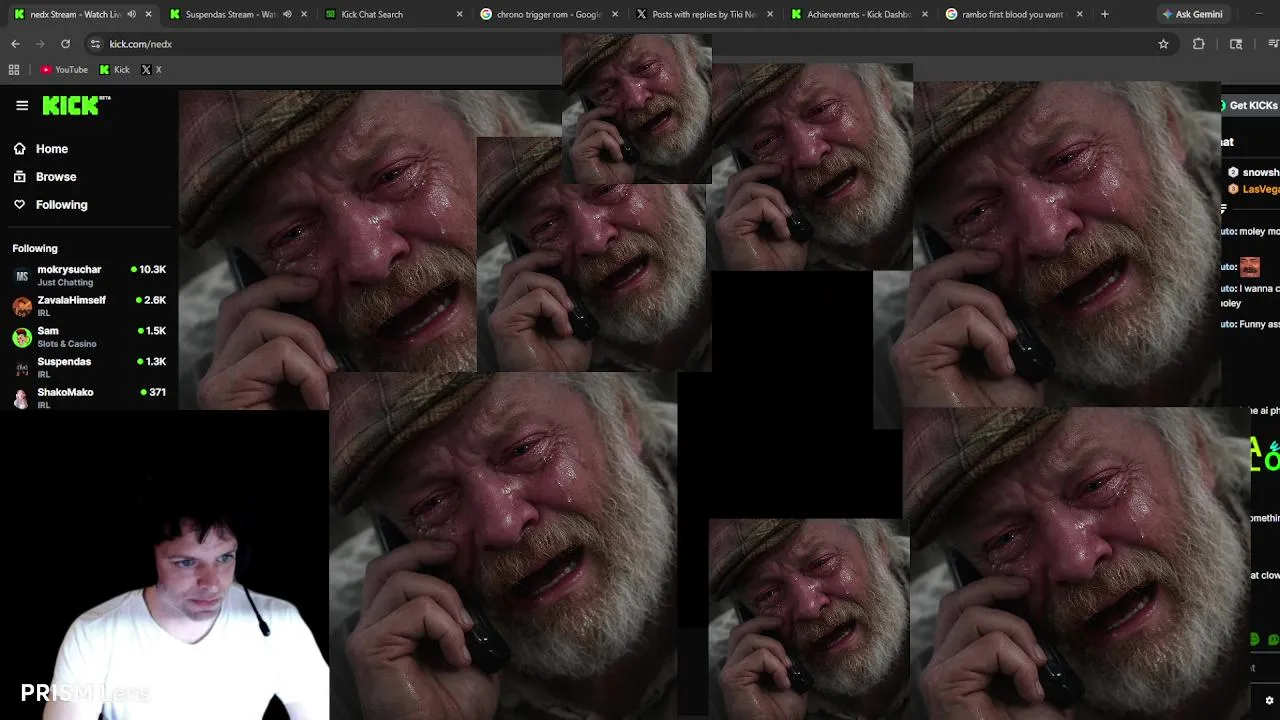
Task: Click the Get KICKs button
Action: click(x=1250, y=105)
